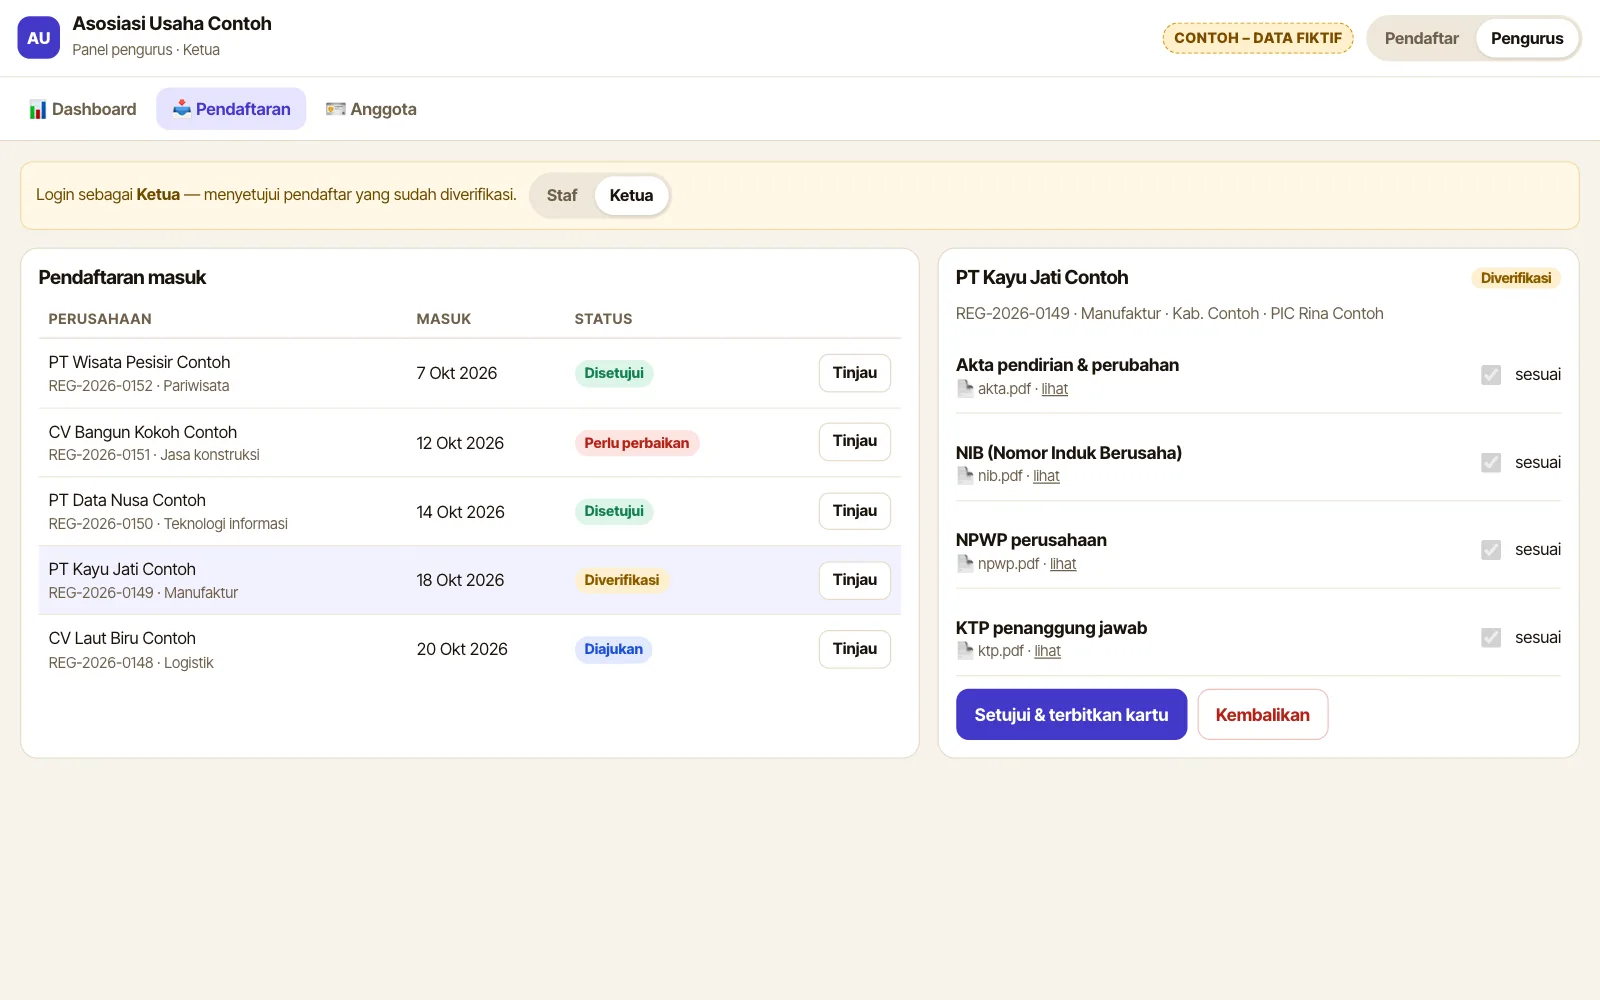Viewport: 1600px width, 1000px height.
Task: Click the STATUS column header
Action: pyautogui.click(x=603, y=319)
